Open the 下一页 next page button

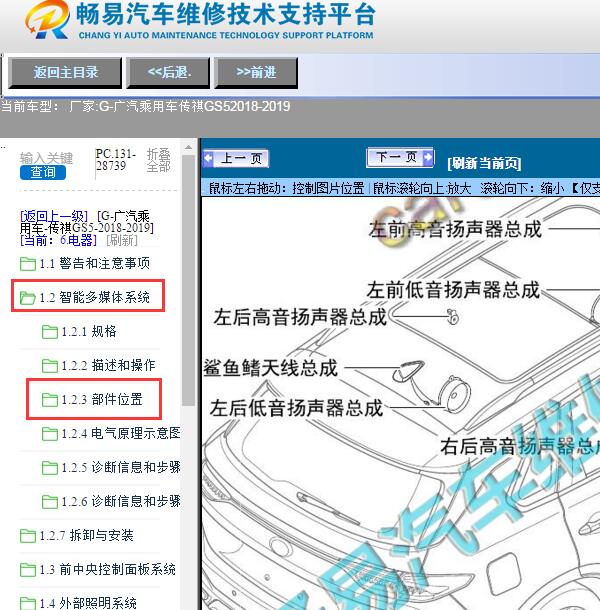coord(400,158)
